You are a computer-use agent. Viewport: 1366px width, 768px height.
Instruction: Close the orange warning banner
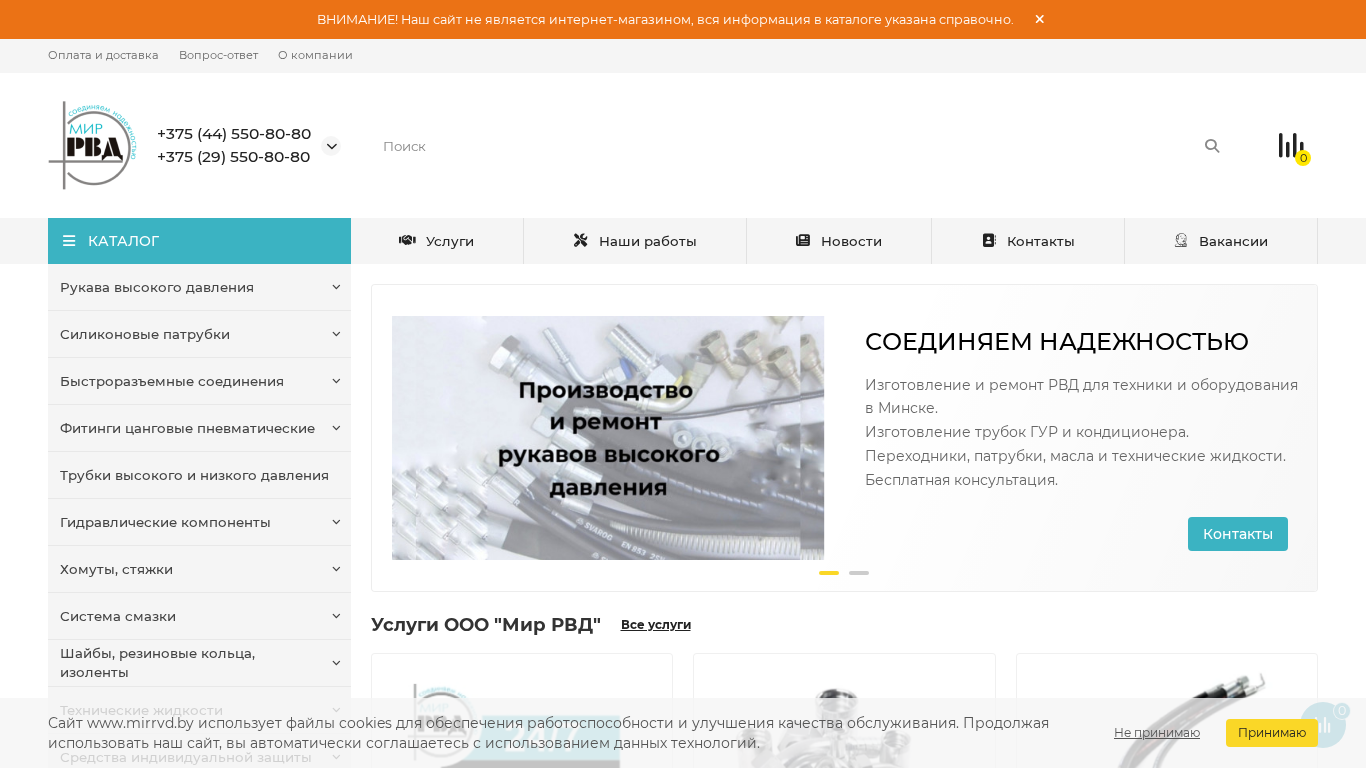[1039, 19]
